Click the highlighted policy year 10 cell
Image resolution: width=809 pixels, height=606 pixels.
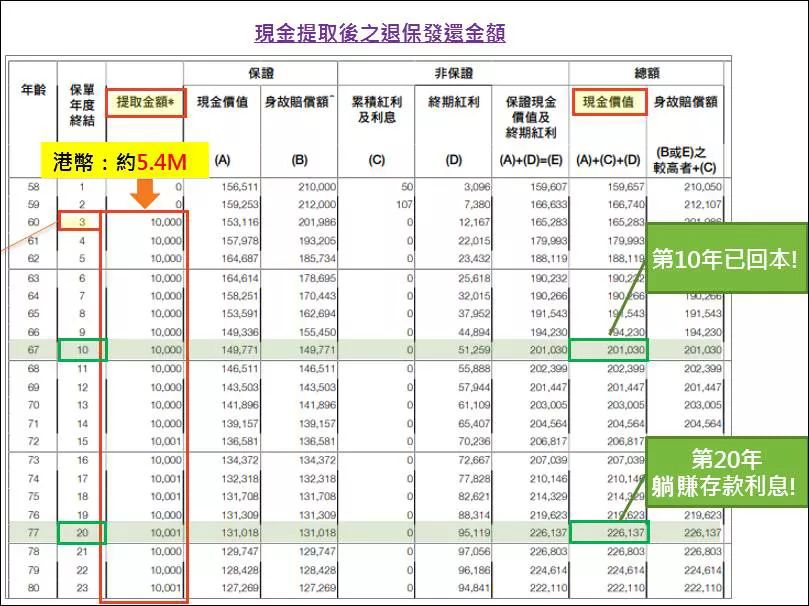(78, 349)
